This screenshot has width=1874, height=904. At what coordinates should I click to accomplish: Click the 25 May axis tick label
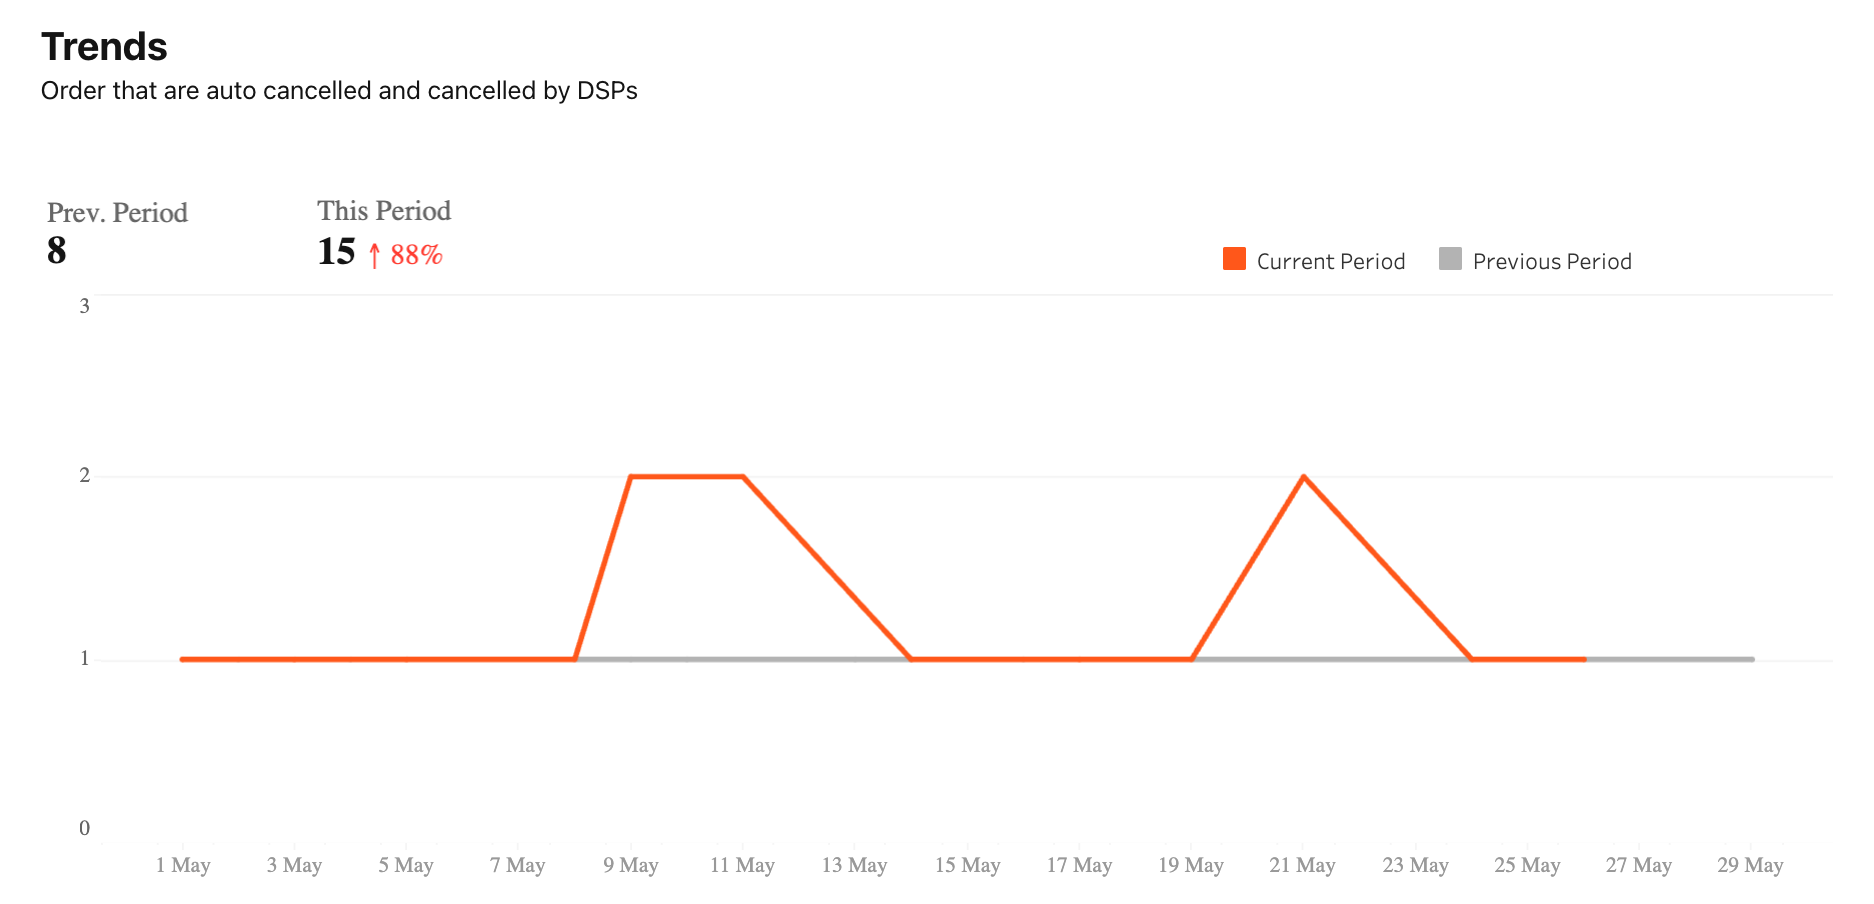(1527, 865)
